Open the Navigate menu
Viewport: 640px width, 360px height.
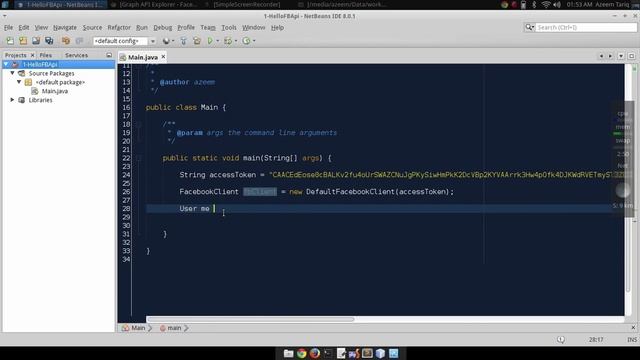tap(65, 27)
